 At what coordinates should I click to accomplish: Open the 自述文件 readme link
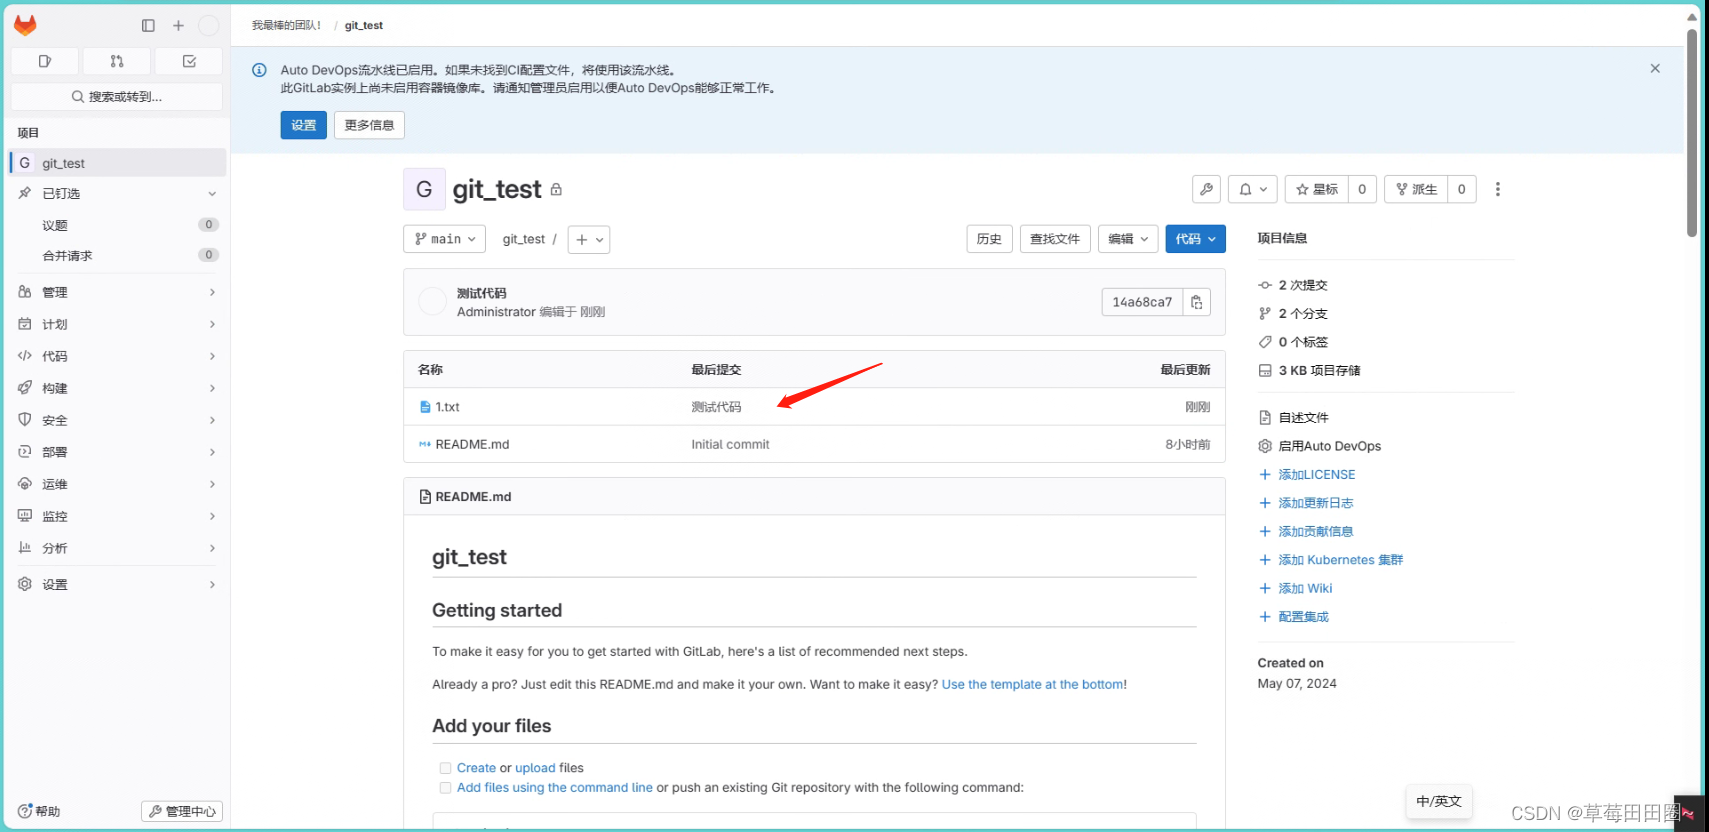(1303, 417)
